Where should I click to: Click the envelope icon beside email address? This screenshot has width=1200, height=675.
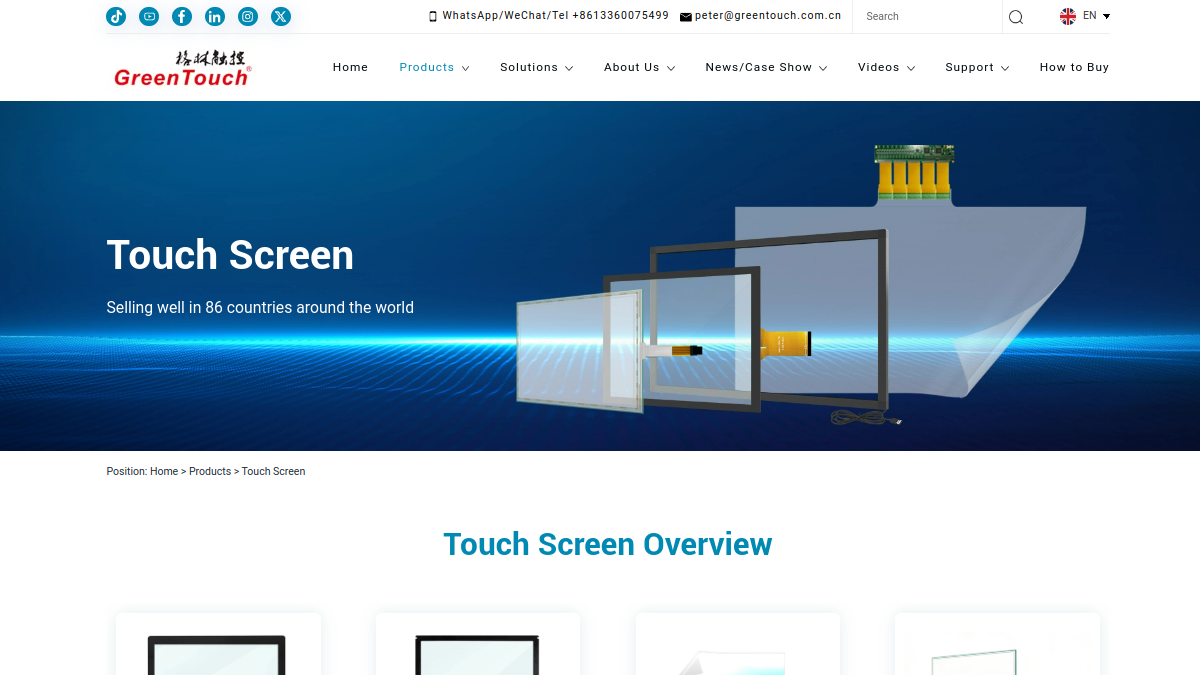(x=686, y=17)
